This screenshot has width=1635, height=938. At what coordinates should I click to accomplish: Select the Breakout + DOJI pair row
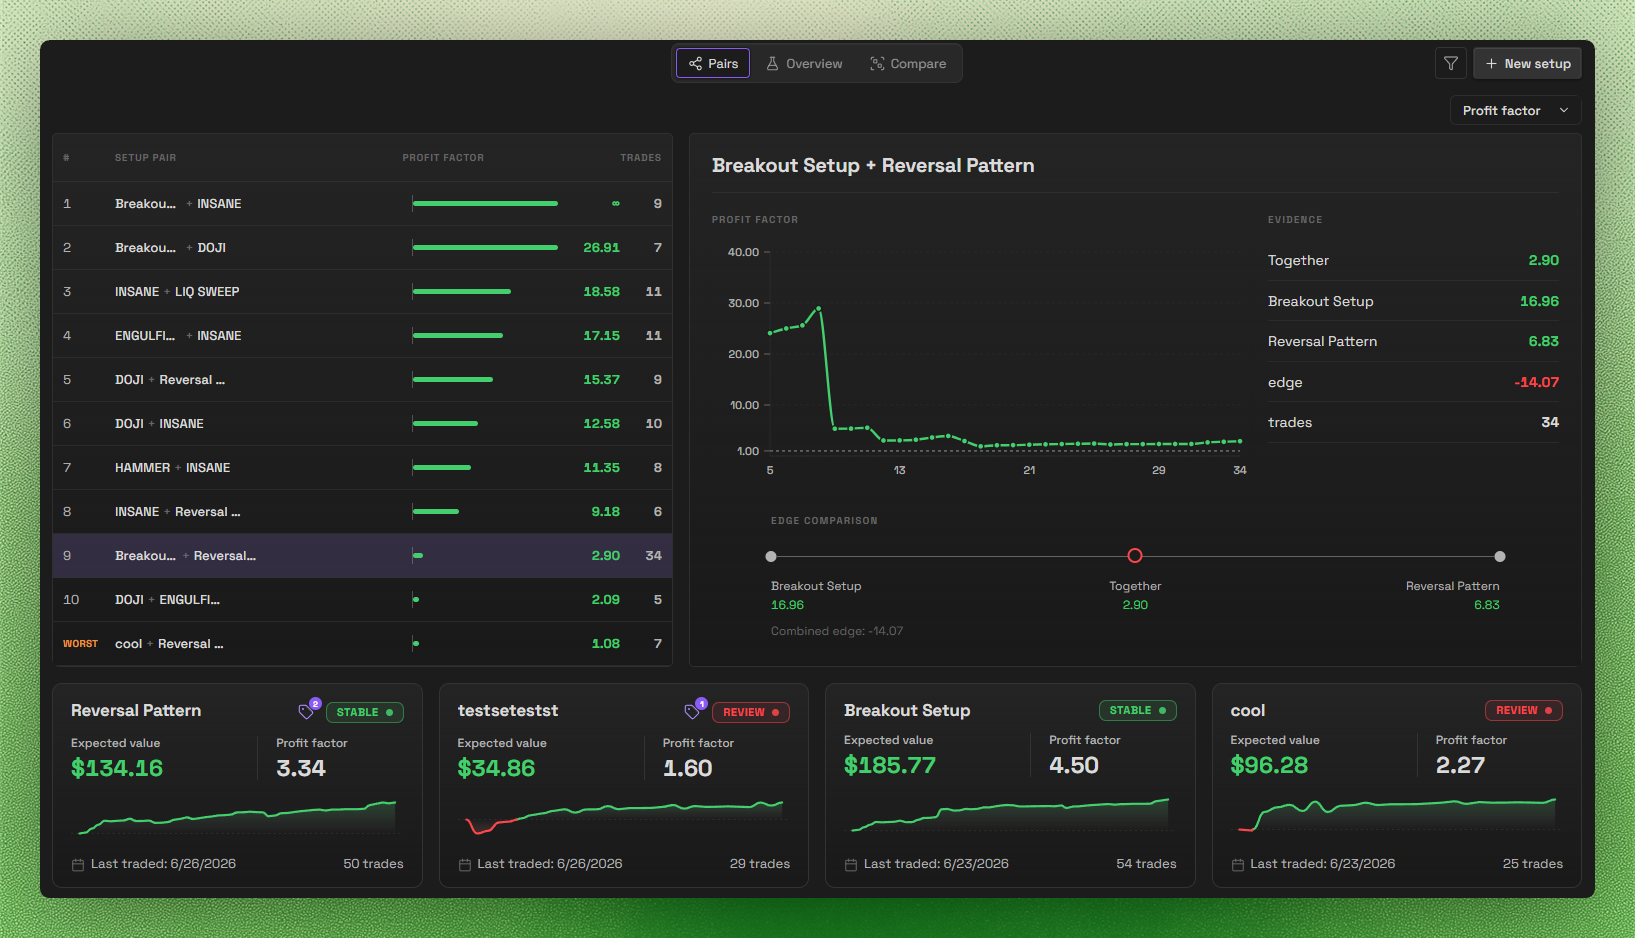pyautogui.click(x=362, y=247)
